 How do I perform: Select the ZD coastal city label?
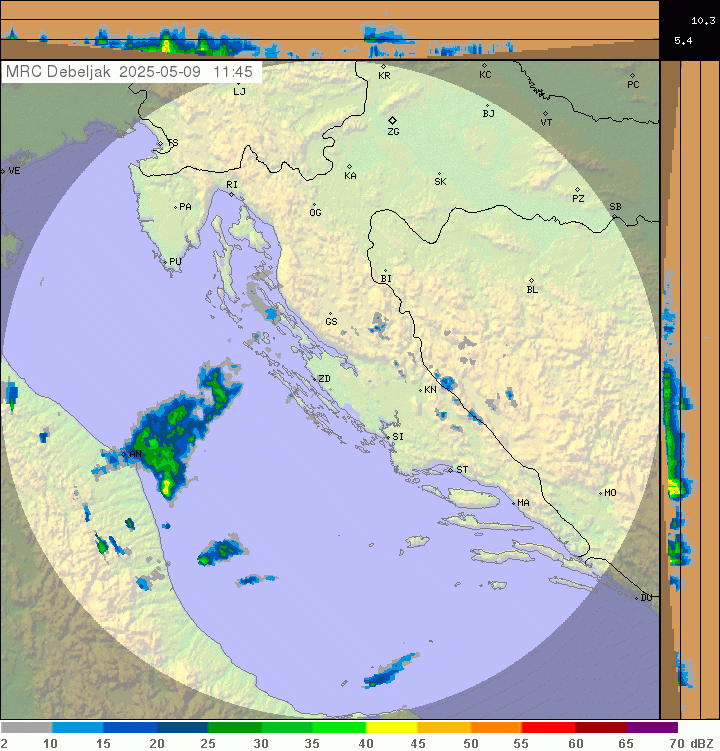(324, 379)
